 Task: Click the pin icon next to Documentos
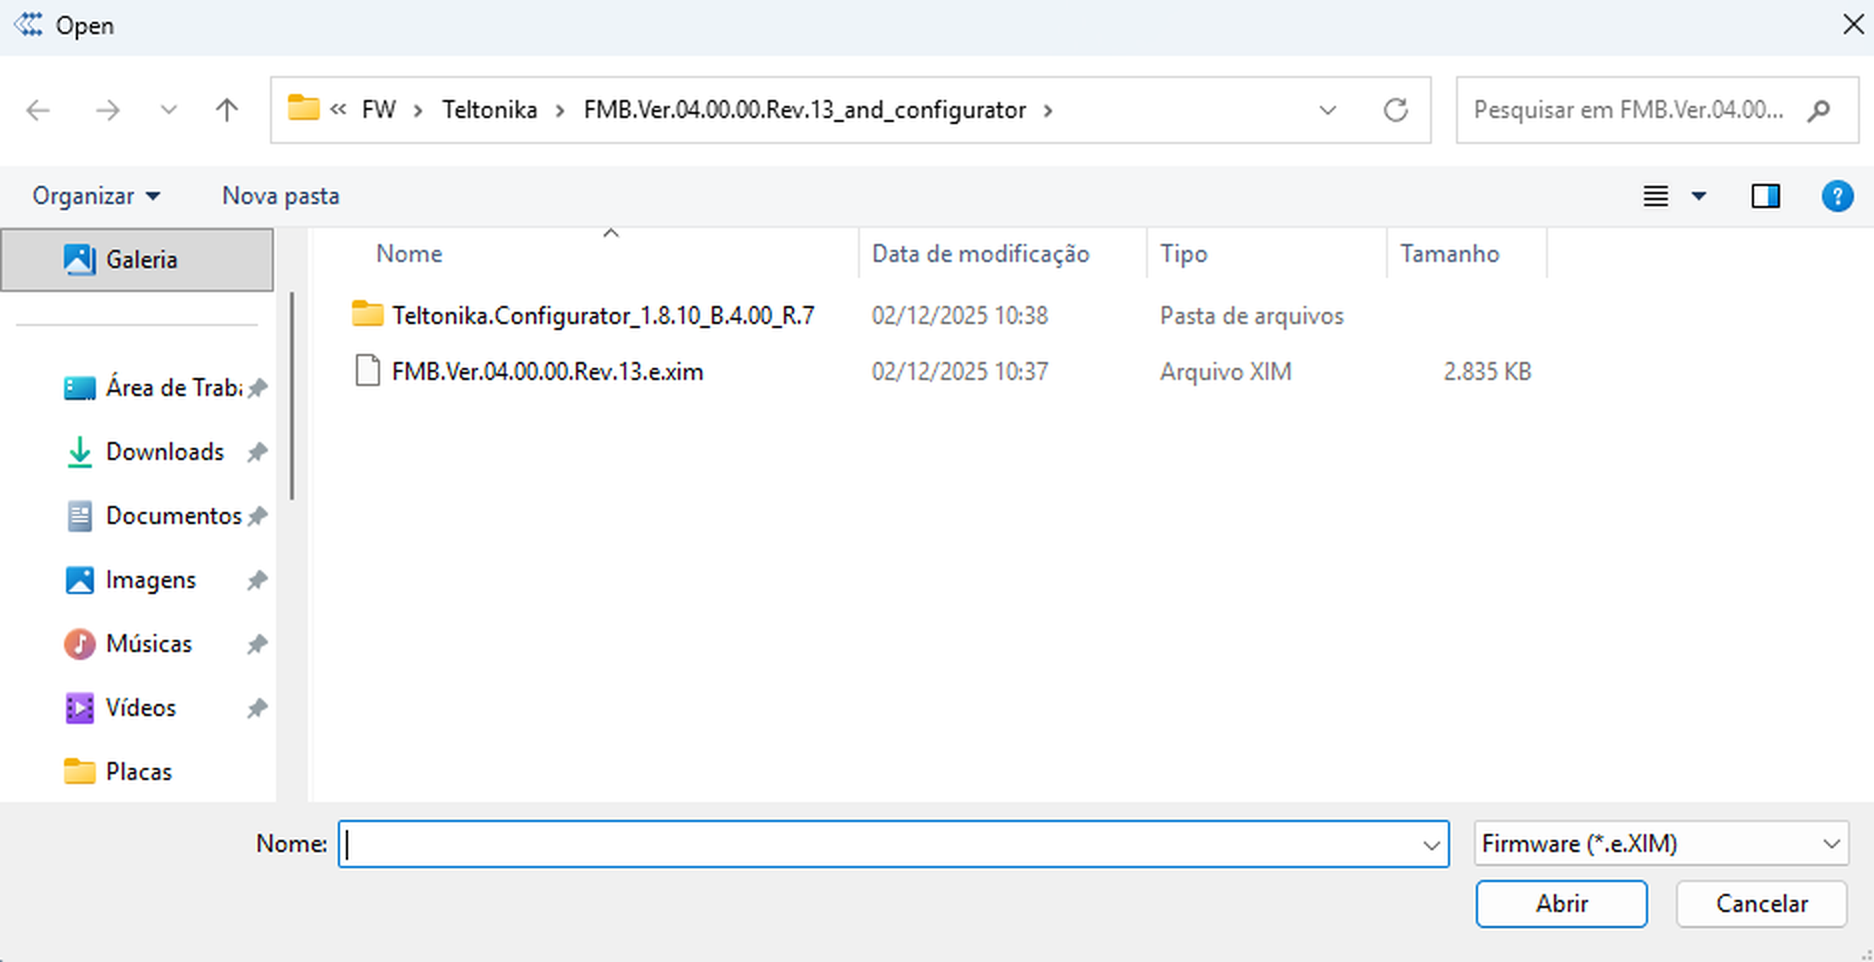click(x=257, y=516)
